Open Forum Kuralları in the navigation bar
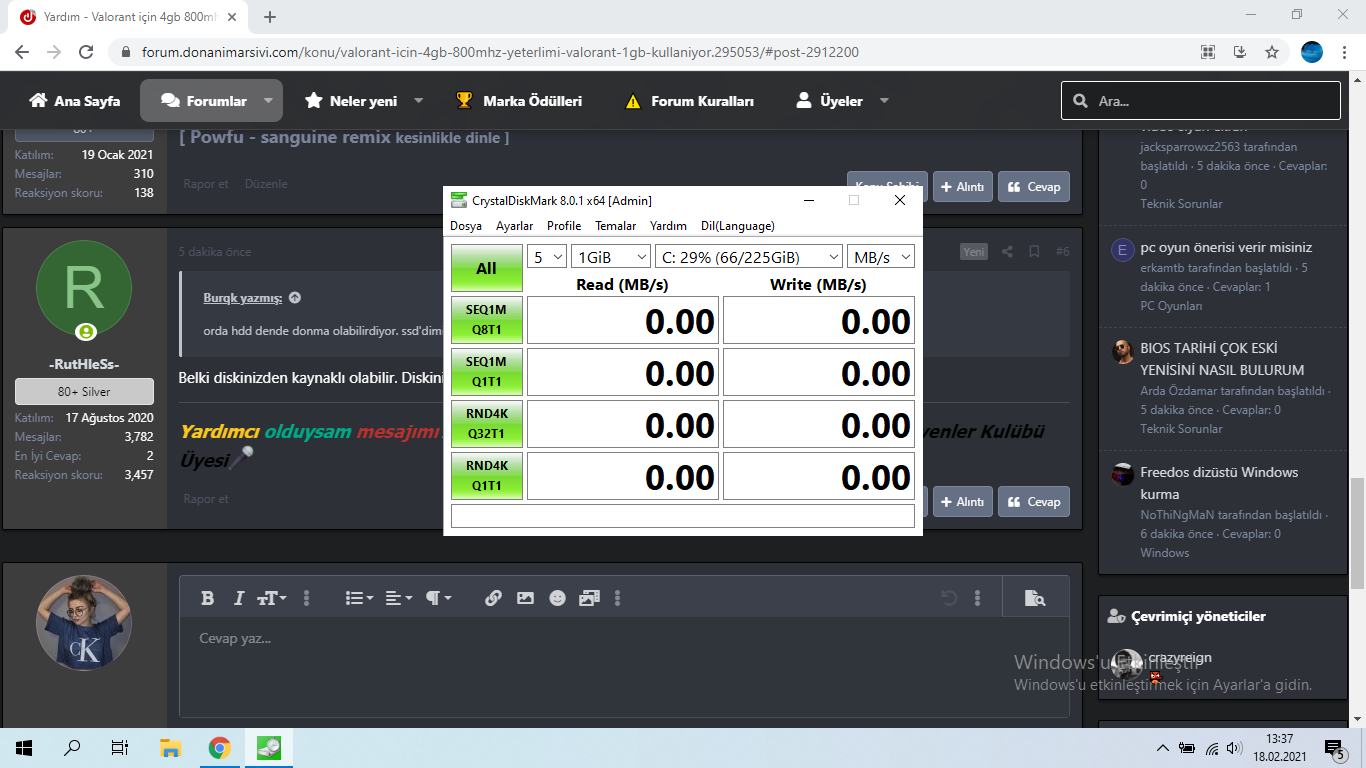This screenshot has height=768, width=1366. [x=689, y=101]
